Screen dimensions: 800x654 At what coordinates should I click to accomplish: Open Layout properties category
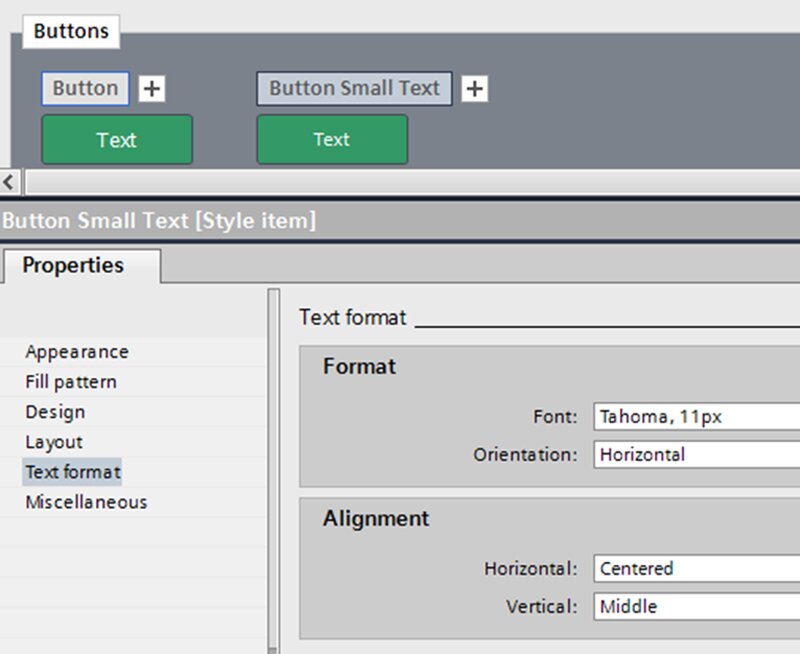point(54,442)
